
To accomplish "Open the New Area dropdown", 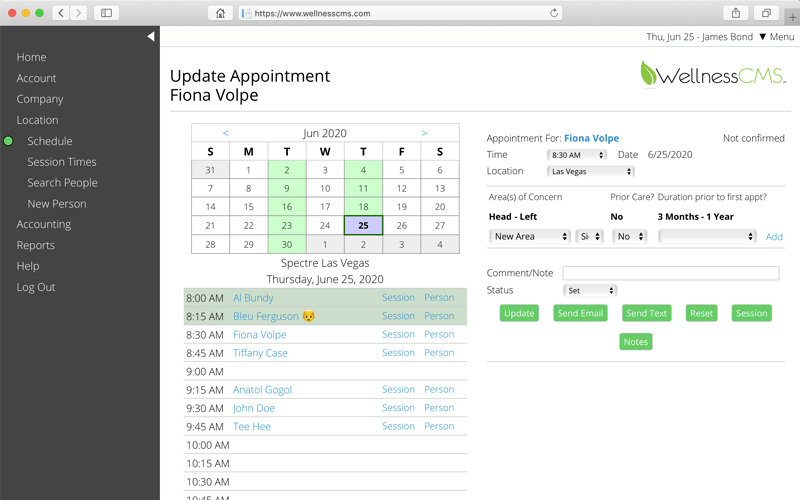I will pyautogui.click(x=530, y=236).
